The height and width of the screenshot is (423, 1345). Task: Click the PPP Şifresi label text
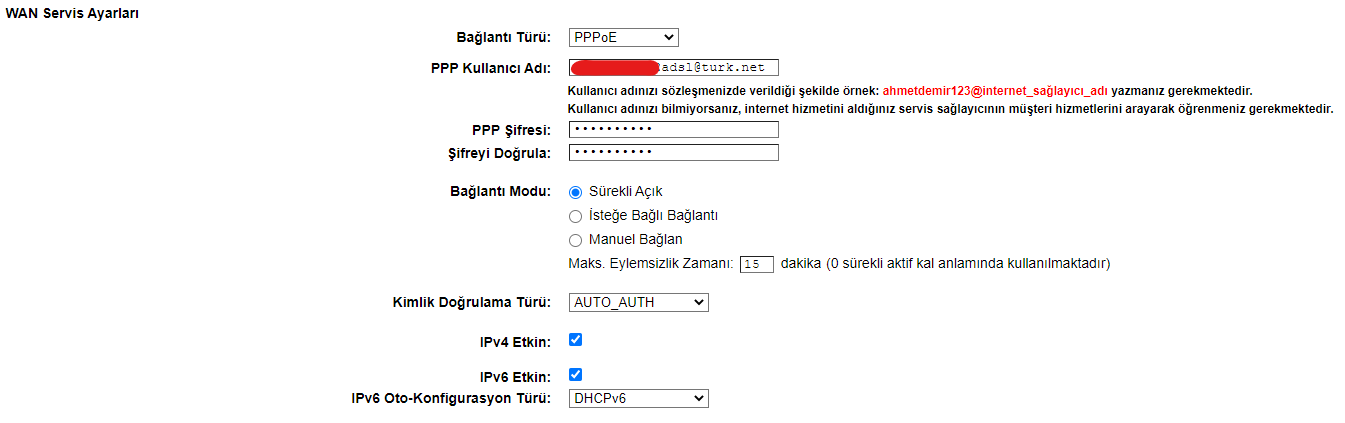click(x=511, y=130)
